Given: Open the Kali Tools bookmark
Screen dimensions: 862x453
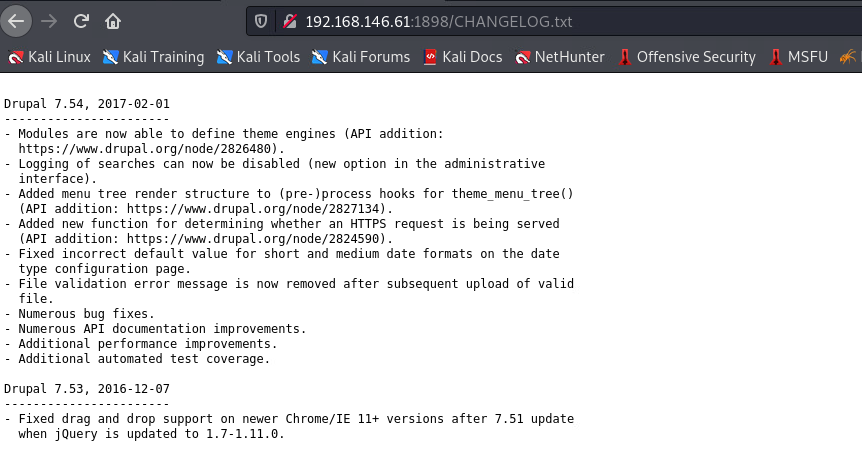Looking at the screenshot, I should tap(258, 57).
